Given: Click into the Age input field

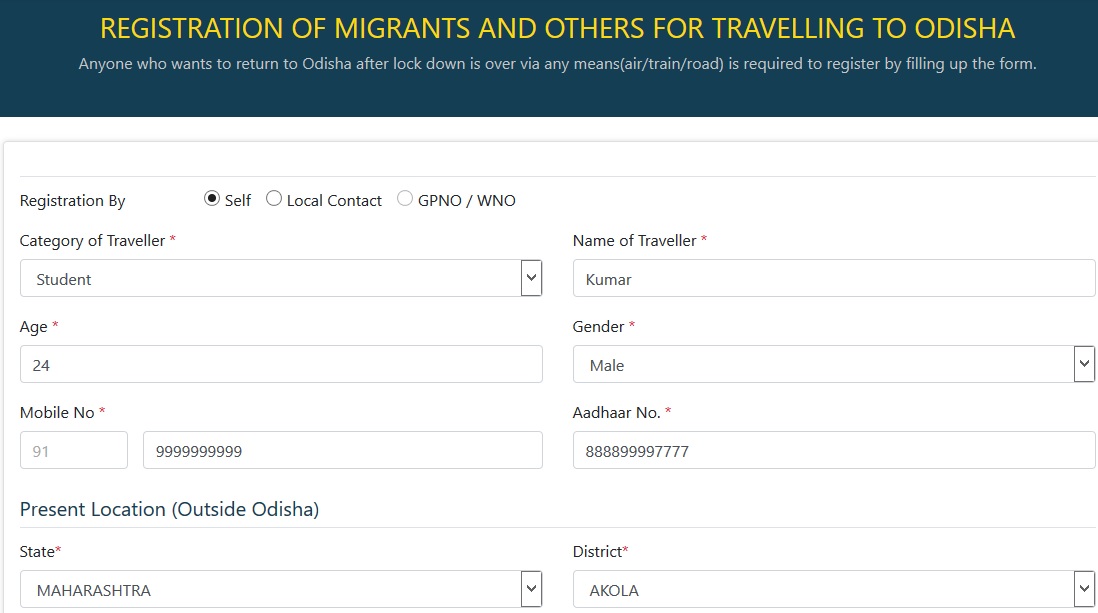Looking at the screenshot, I should point(281,365).
